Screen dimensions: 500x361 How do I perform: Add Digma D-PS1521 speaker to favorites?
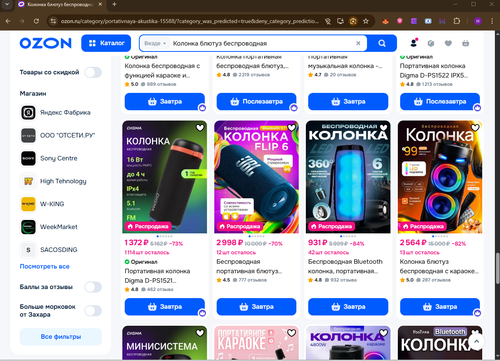[x=200, y=128]
